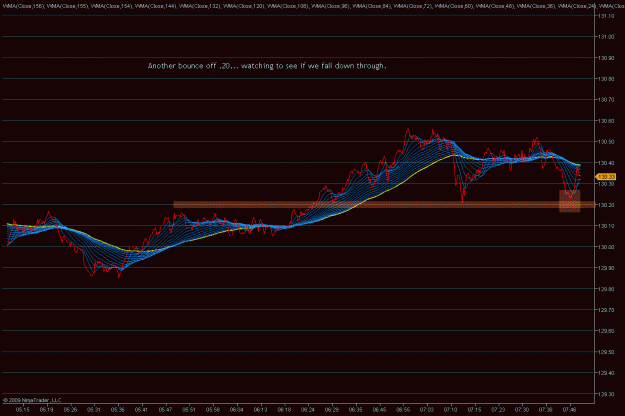Click the 05:19 time axis label
The height and width of the screenshot is (416, 625).
(x=47, y=410)
